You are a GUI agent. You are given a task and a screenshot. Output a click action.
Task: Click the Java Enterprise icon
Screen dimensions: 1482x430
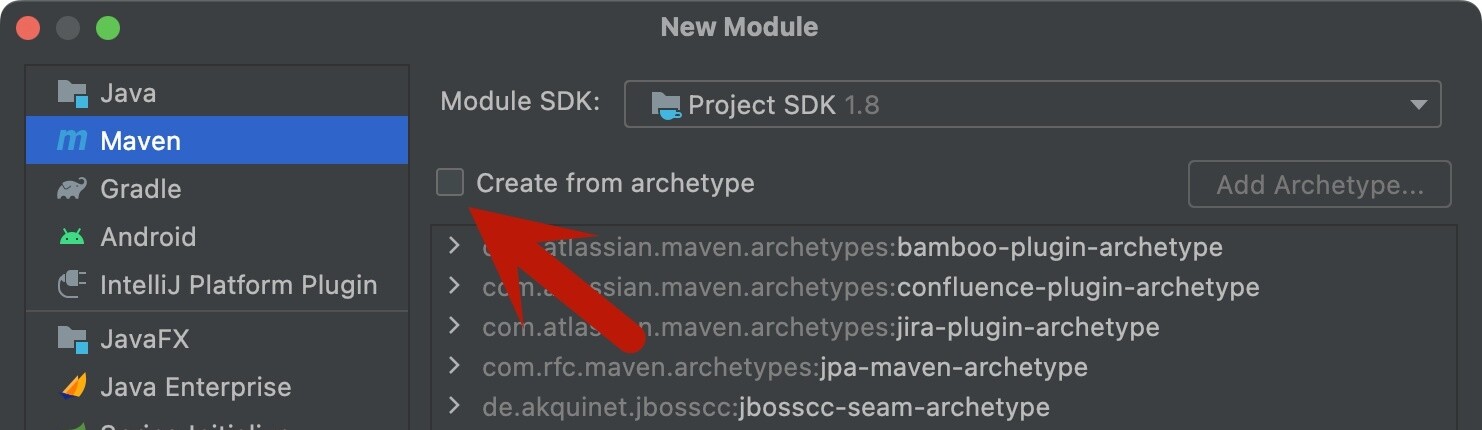click(x=72, y=387)
